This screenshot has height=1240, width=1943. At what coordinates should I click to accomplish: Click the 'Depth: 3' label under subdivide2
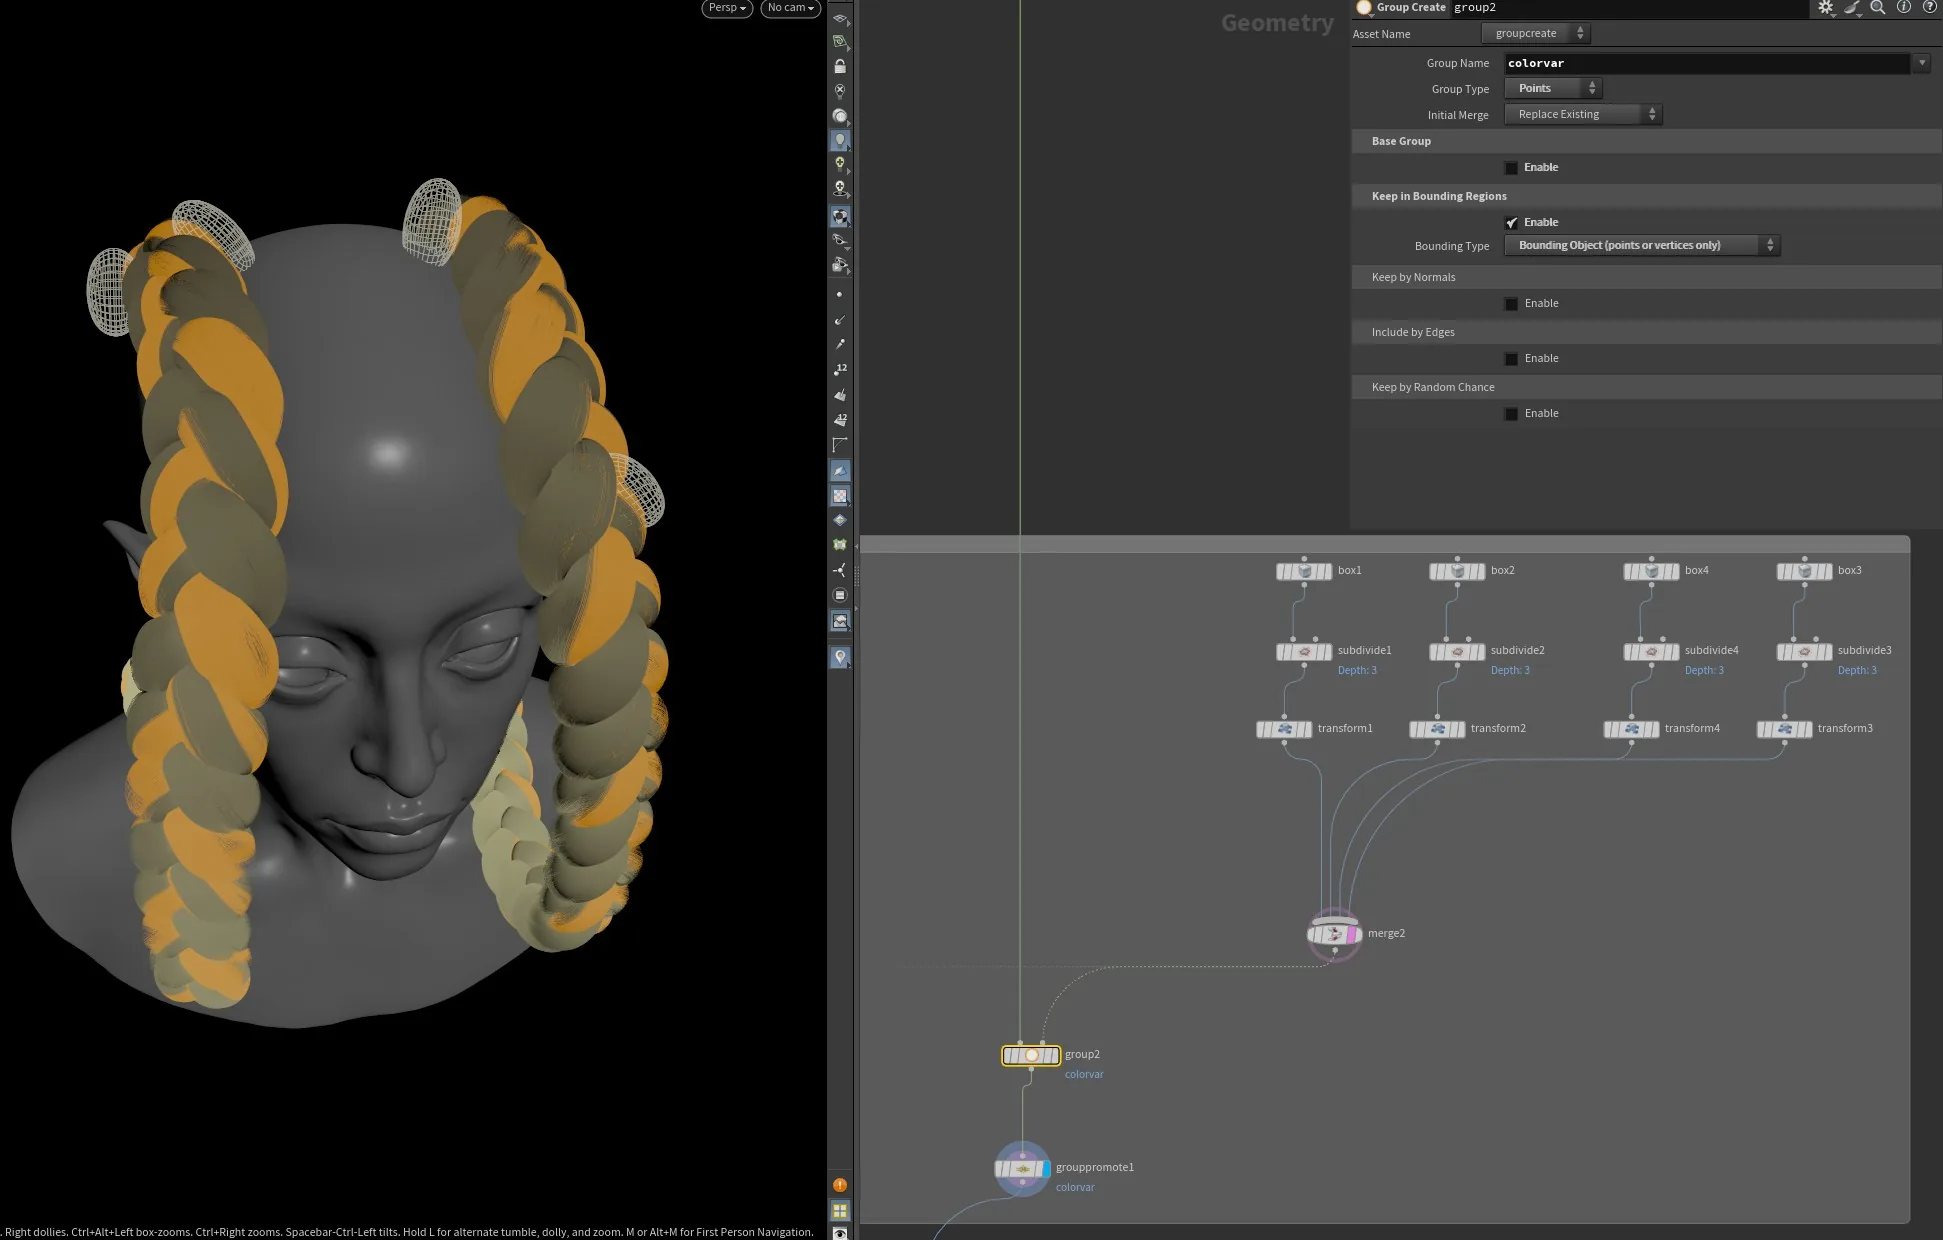point(1510,671)
